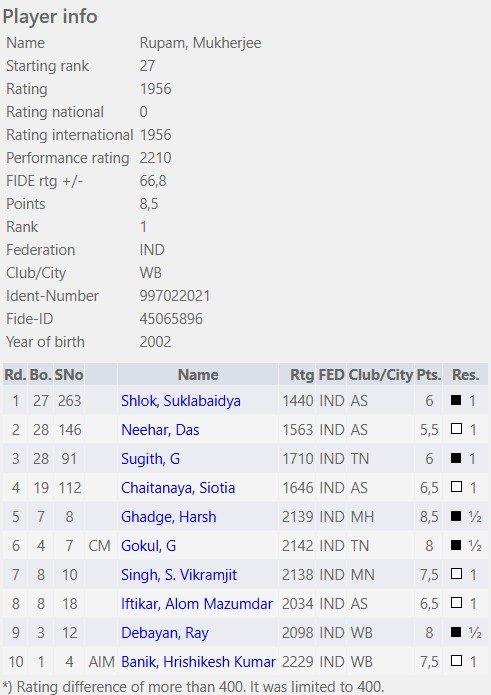This screenshot has height=695, width=491.
Task: Open Chaitanaya, Siotia player link
Action: click(178, 488)
